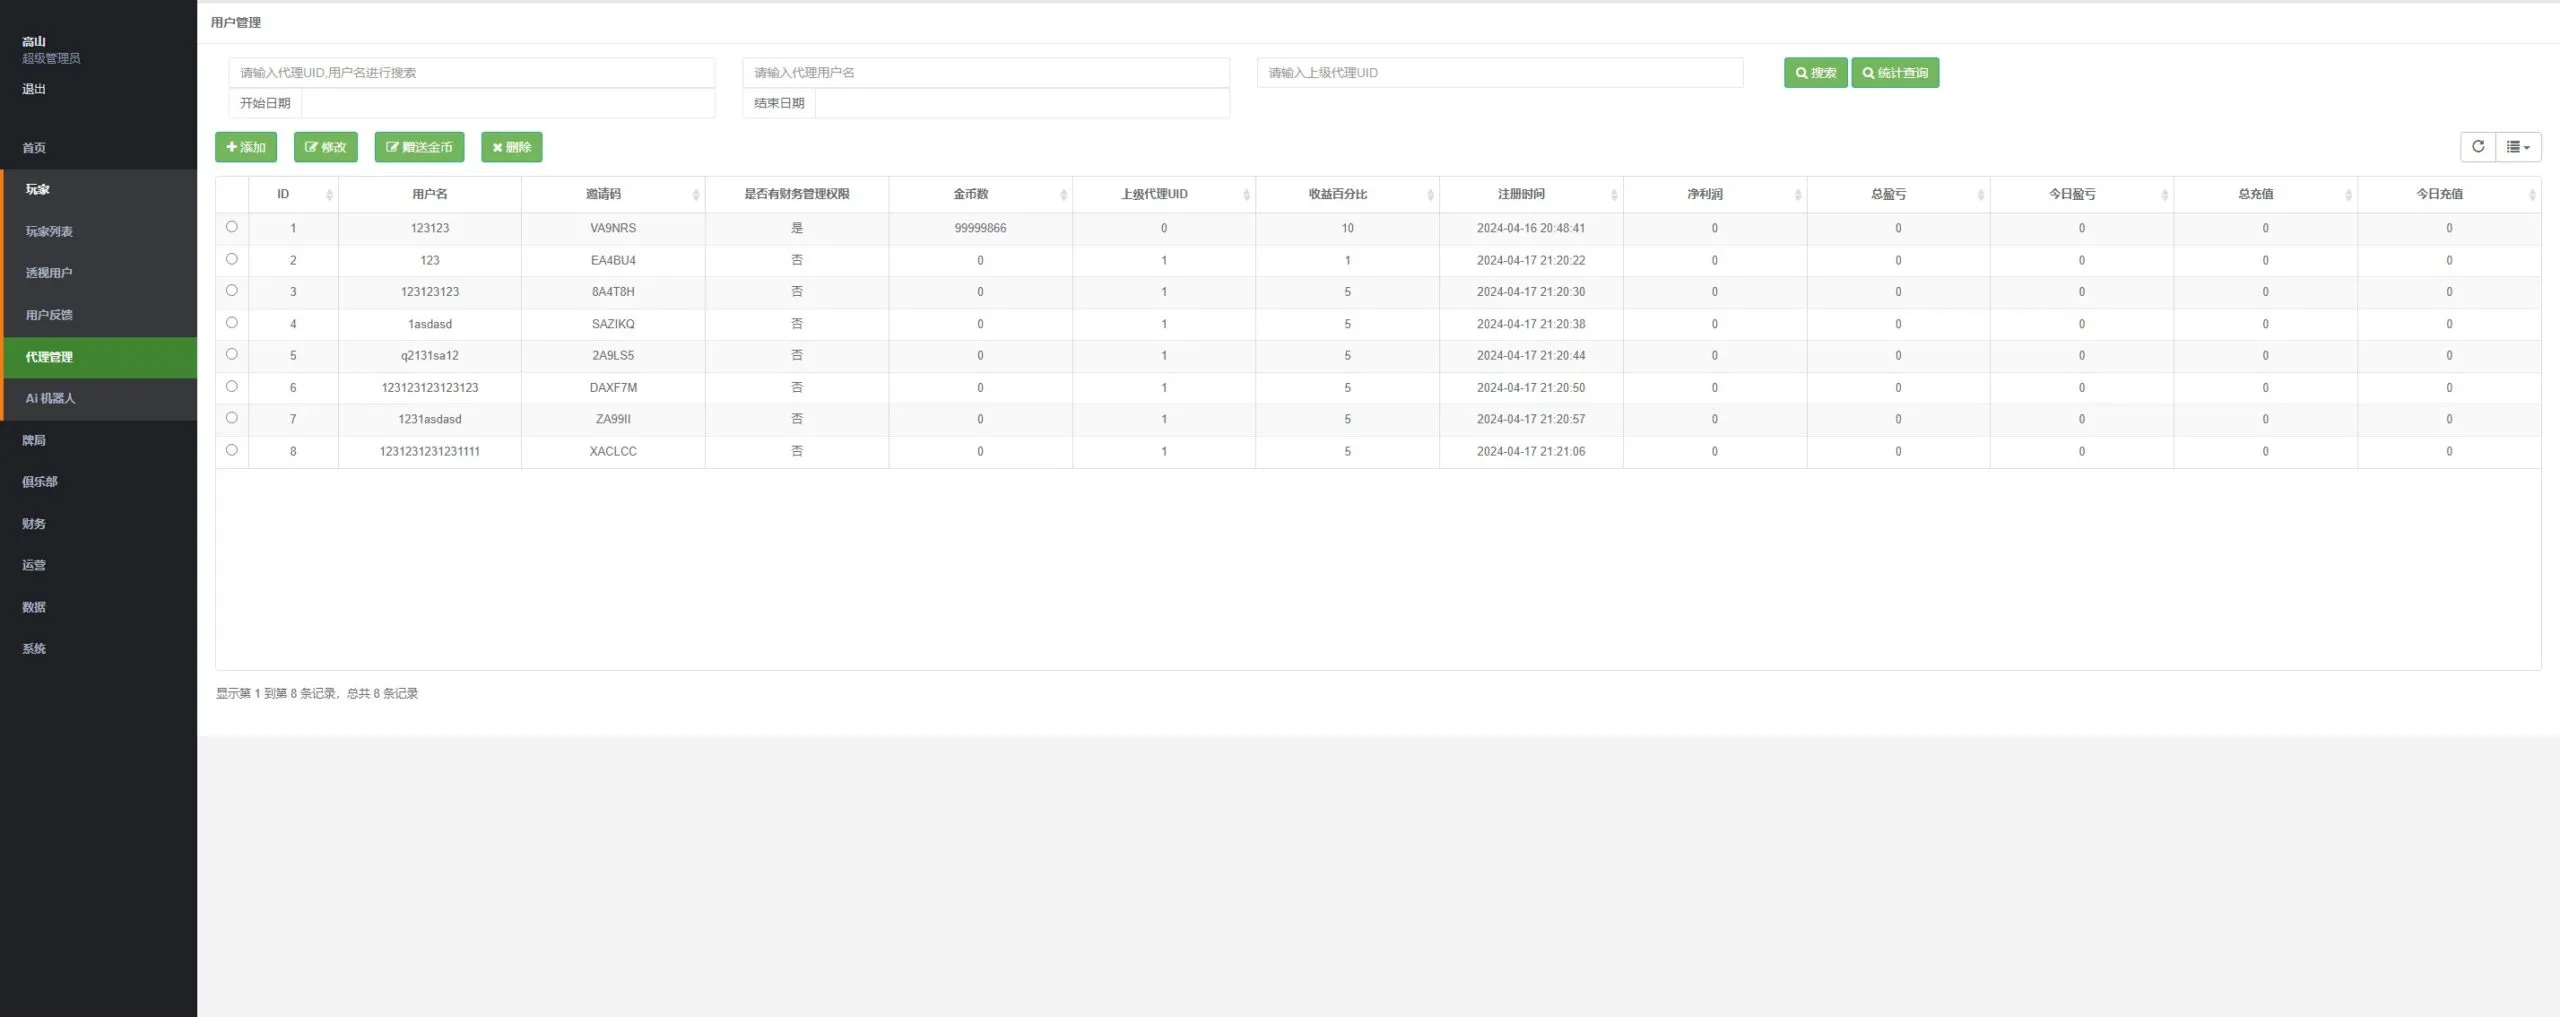
Task: Sort by 今日盈亏 column
Action: click(2082, 194)
